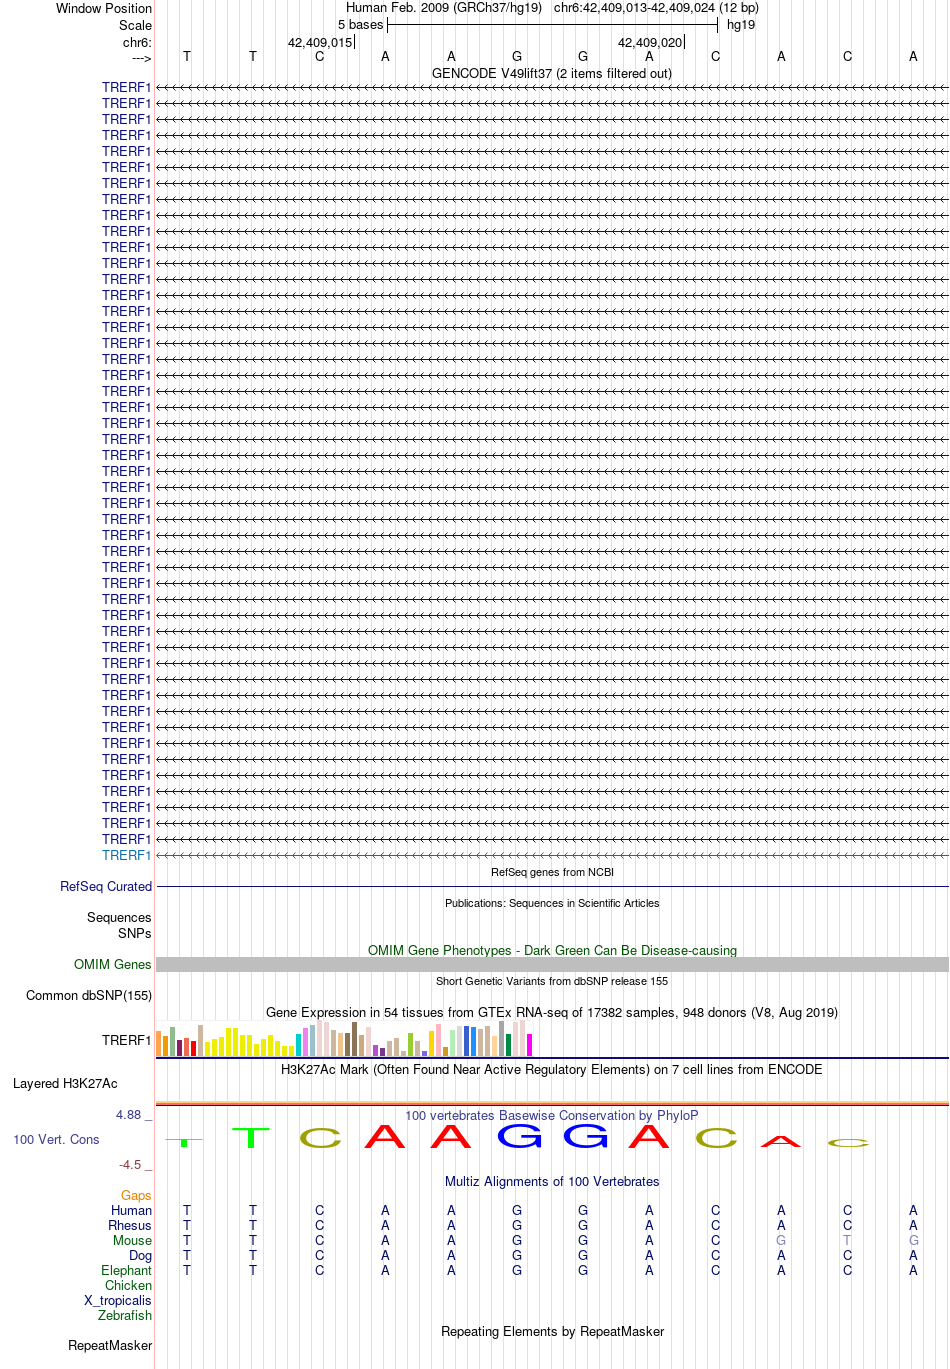The height and width of the screenshot is (1369, 950).
Task: Click the Scale label
Action: tap(135, 26)
